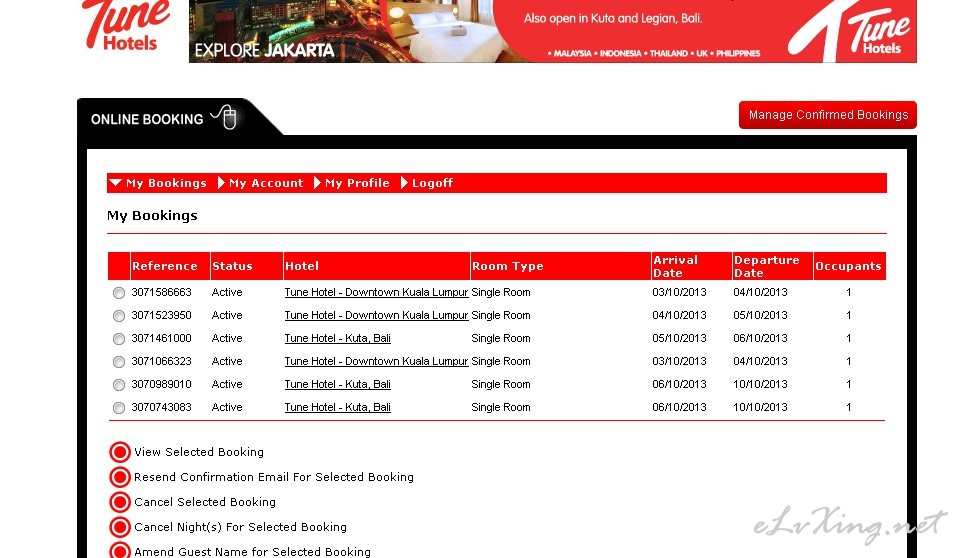
Task: Click Manage Confirmed Bookings button
Action: (x=828, y=115)
